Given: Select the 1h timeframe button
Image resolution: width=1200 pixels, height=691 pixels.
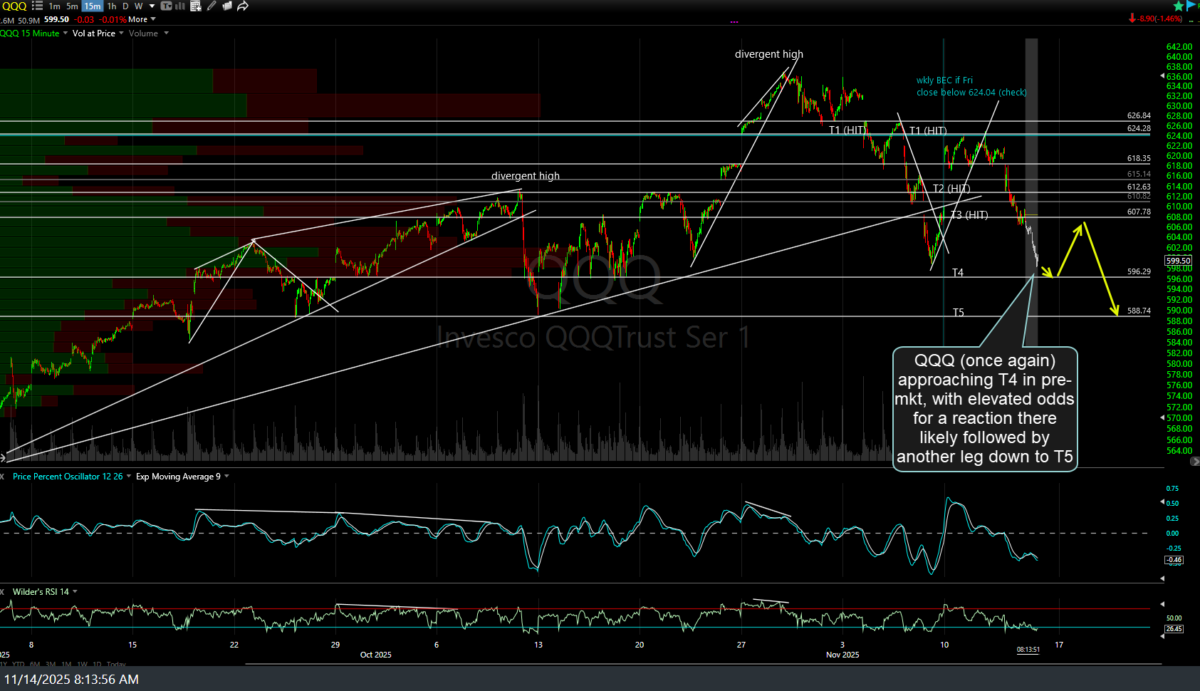Looking at the screenshot, I should pos(112,6).
